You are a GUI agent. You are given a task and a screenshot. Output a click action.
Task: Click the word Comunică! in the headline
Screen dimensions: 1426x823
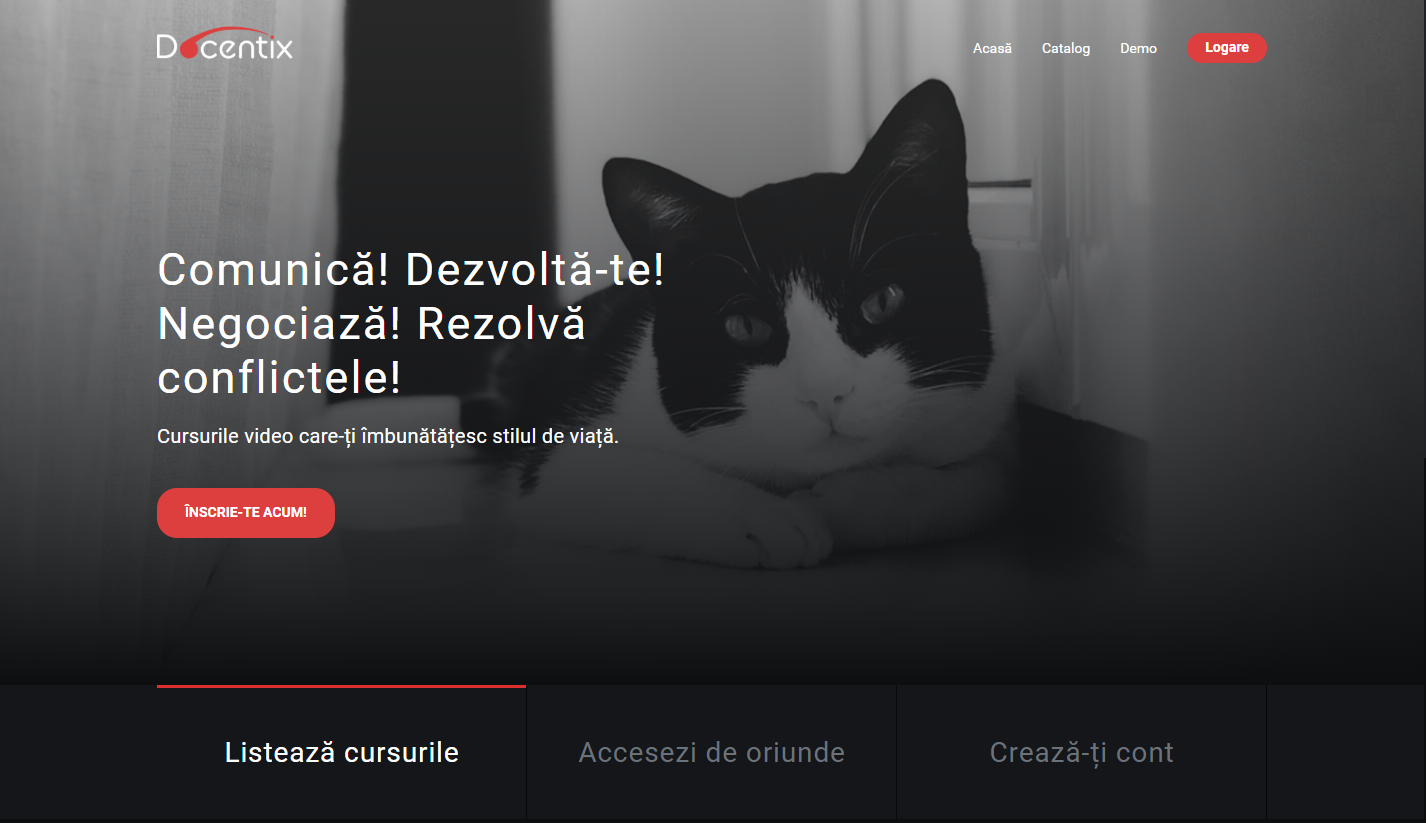[x=274, y=271]
